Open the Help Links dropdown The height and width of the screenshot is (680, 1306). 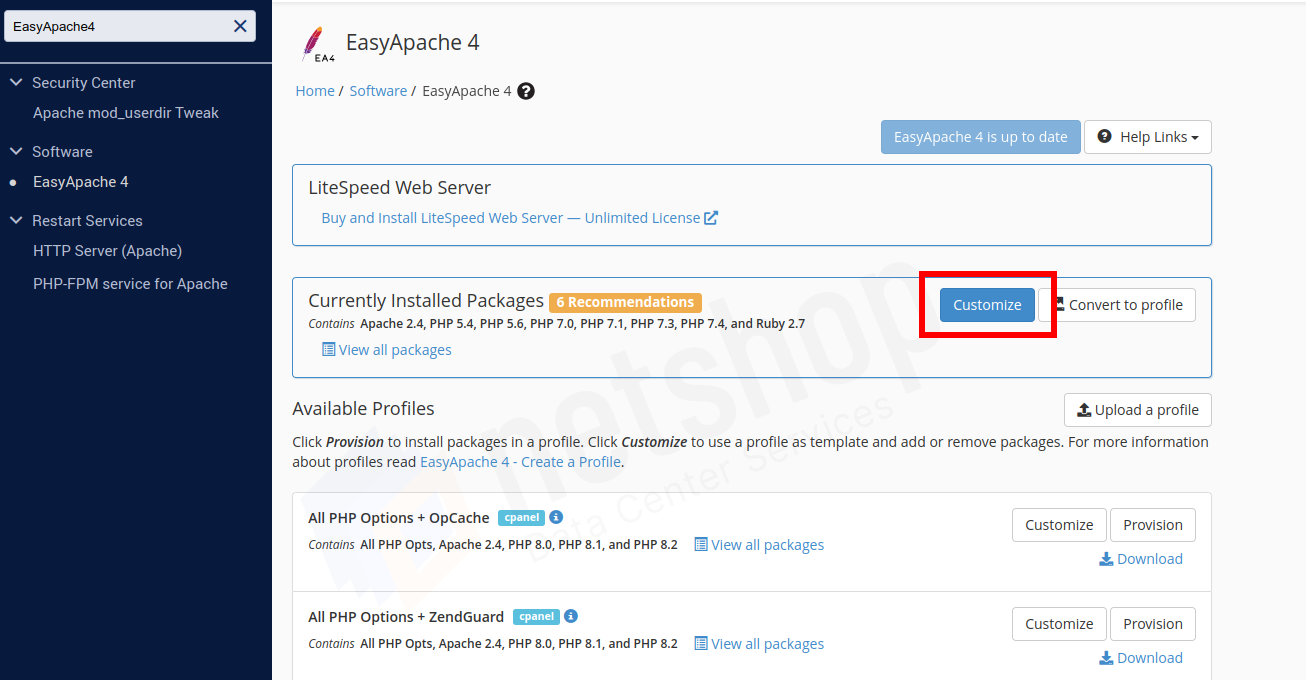click(1148, 137)
